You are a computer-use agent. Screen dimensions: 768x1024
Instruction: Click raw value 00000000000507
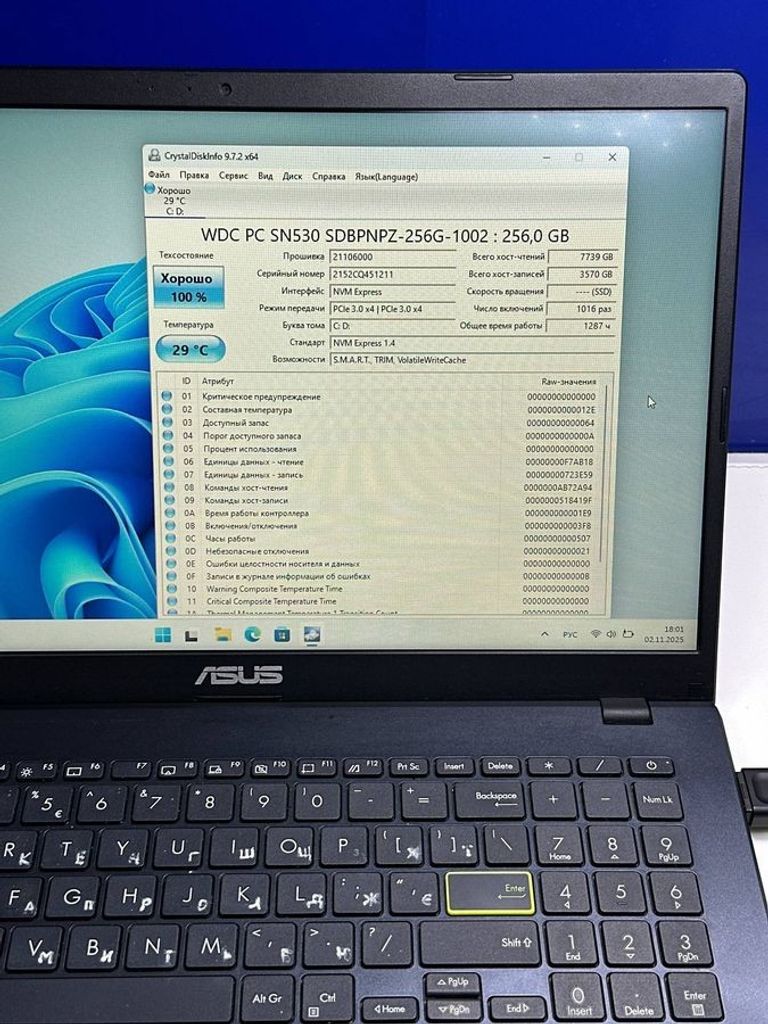(557, 538)
